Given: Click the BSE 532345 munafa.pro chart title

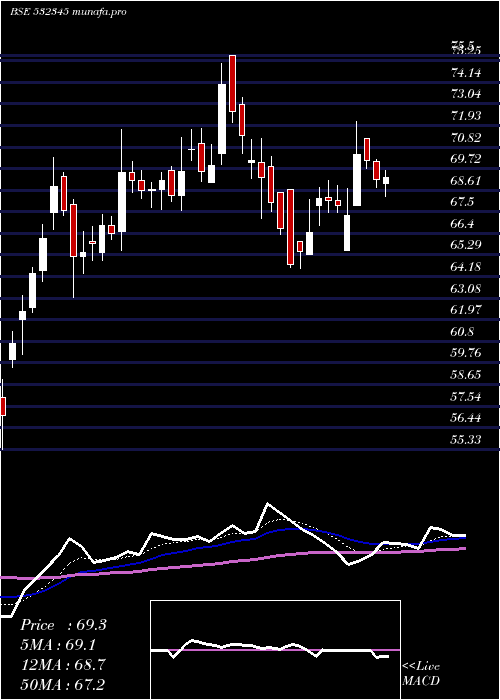Looking at the screenshot, I should point(68,12).
